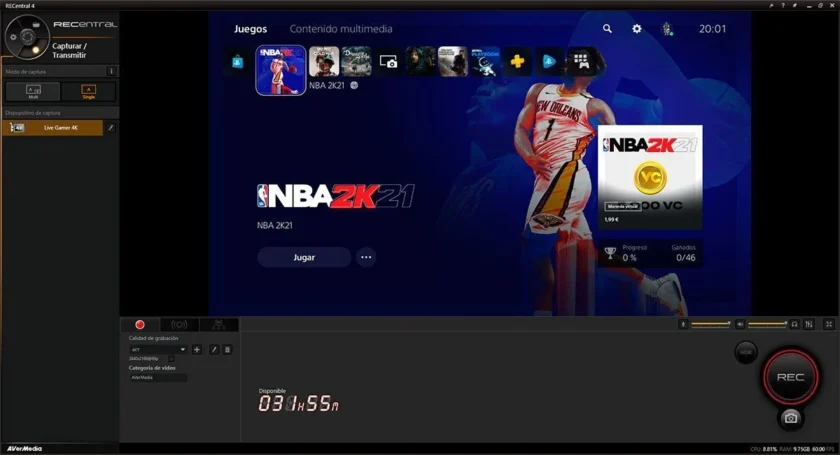Delete recording quality profile
Image resolution: width=840 pixels, height=455 pixels.
pos(227,349)
